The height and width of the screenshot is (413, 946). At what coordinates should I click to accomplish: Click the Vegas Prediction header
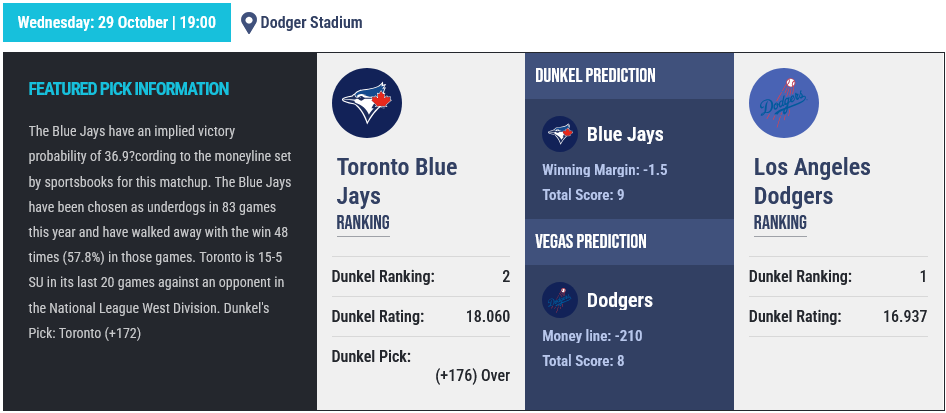point(590,242)
